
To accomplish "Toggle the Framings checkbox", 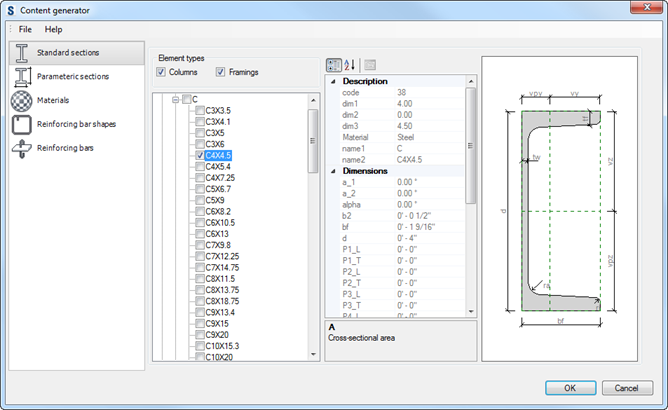I will click(x=221, y=72).
